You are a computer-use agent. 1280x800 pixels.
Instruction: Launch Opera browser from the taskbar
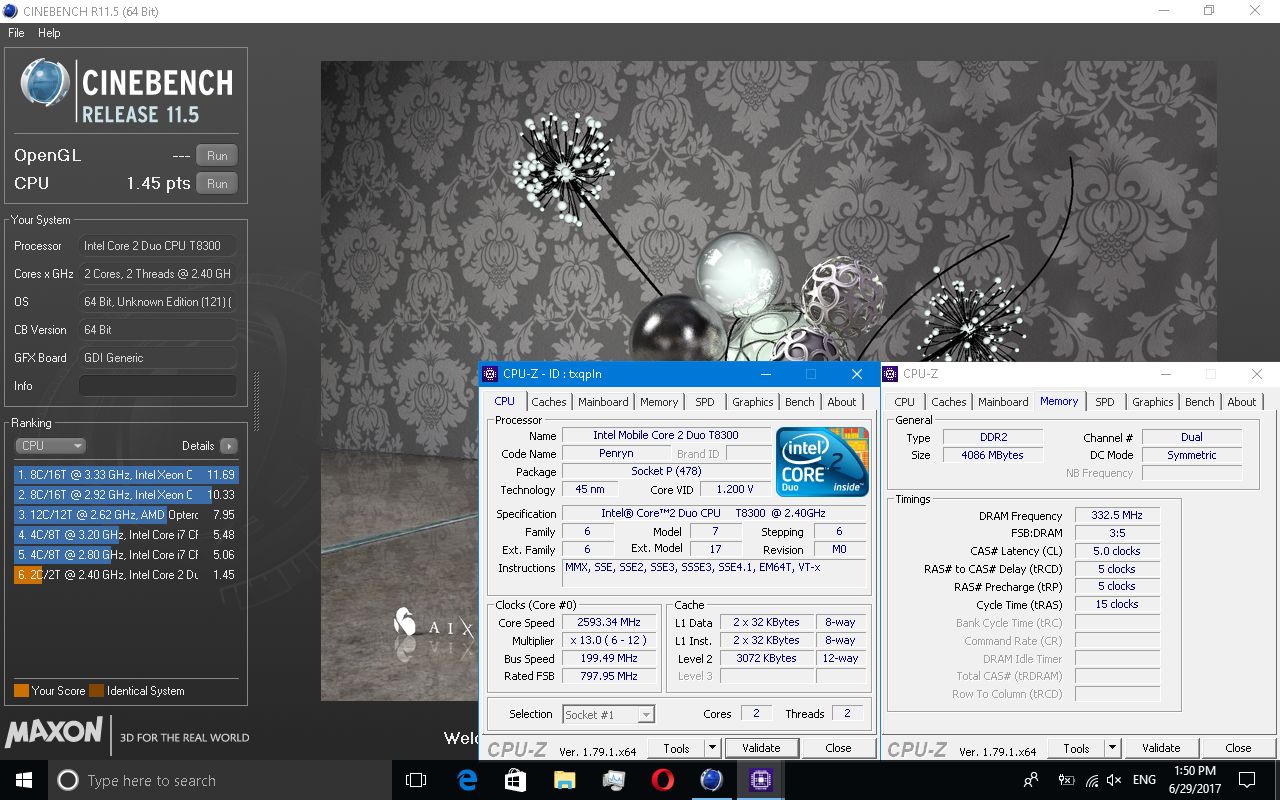point(662,780)
